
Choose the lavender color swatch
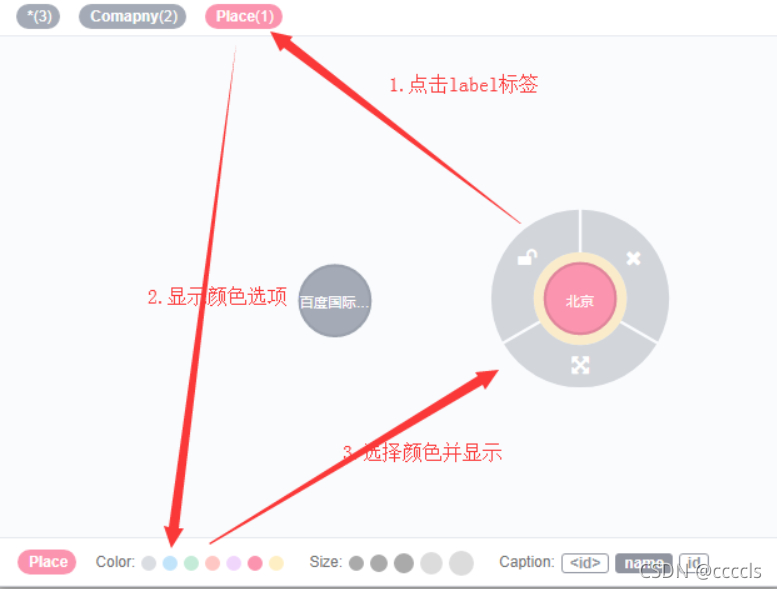pyautogui.click(x=234, y=563)
